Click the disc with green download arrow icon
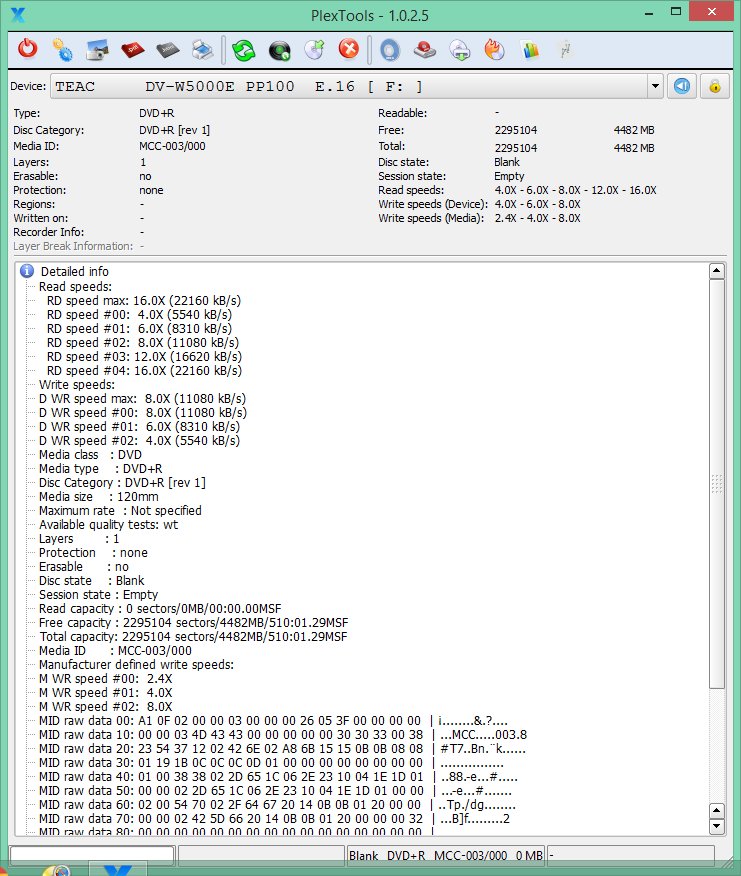Image resolution: width=741 pixels, height=876 pixels. 460,50
